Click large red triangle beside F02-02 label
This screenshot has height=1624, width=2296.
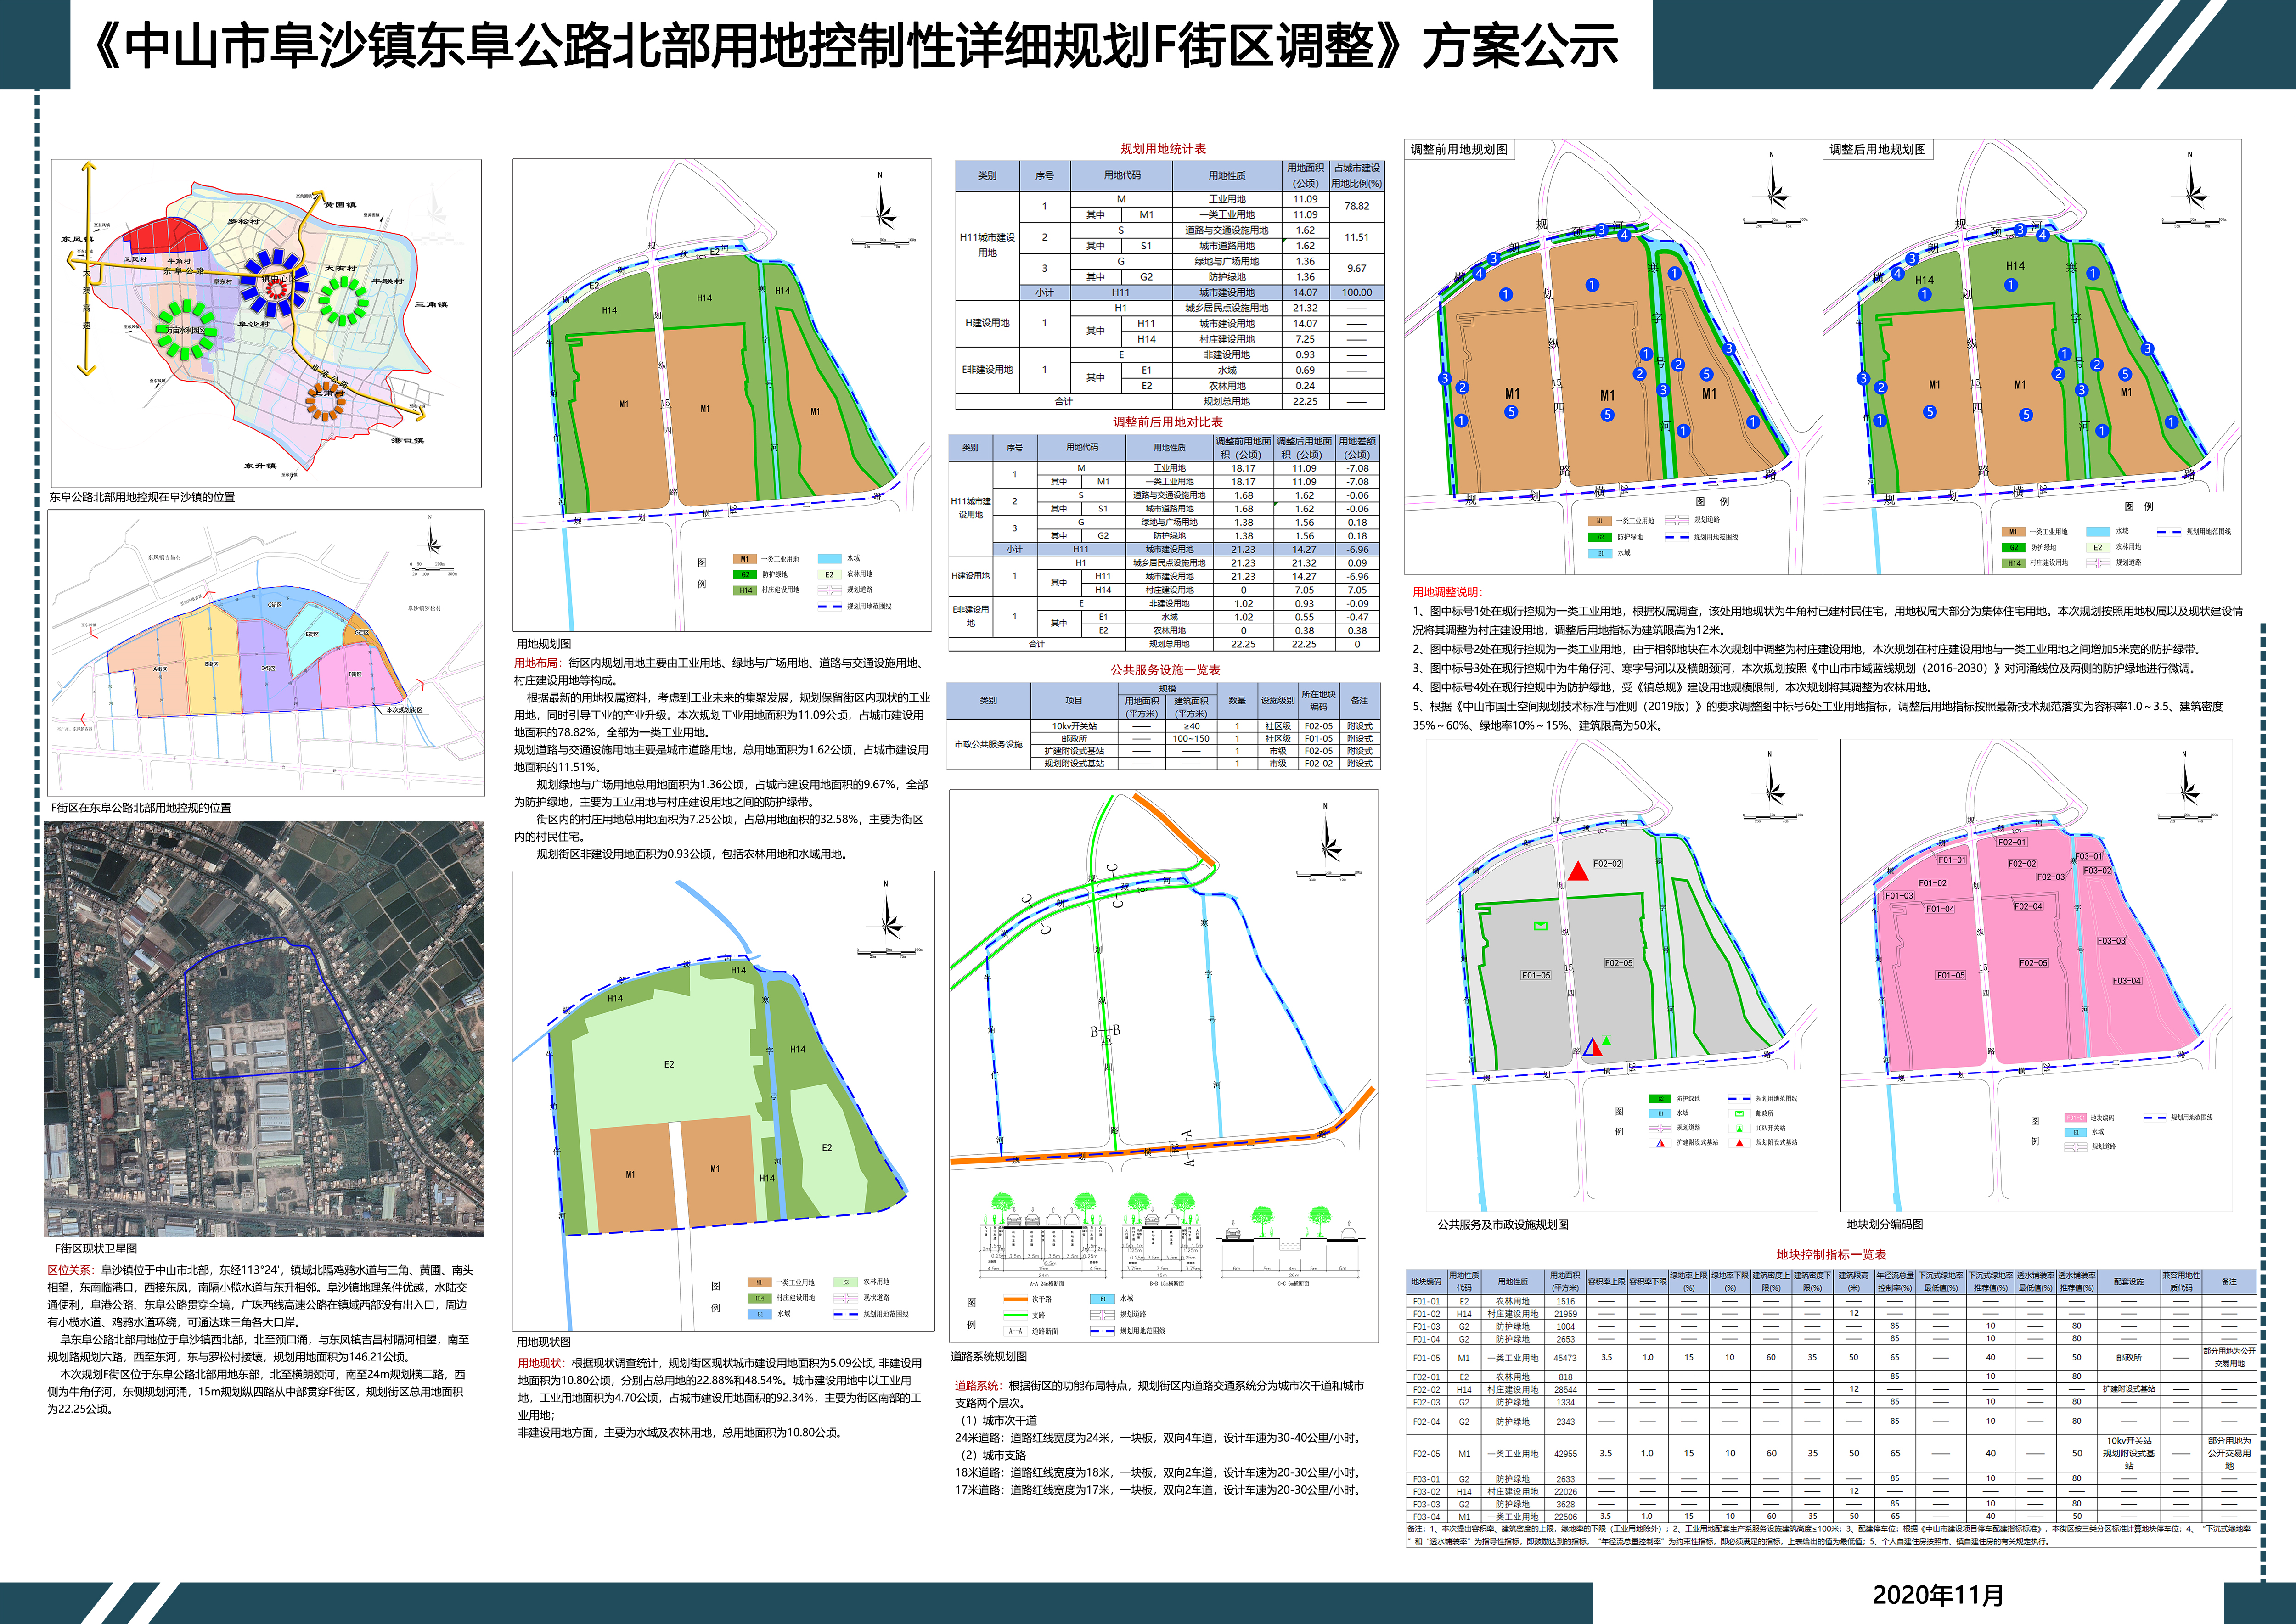point(1577,871)
